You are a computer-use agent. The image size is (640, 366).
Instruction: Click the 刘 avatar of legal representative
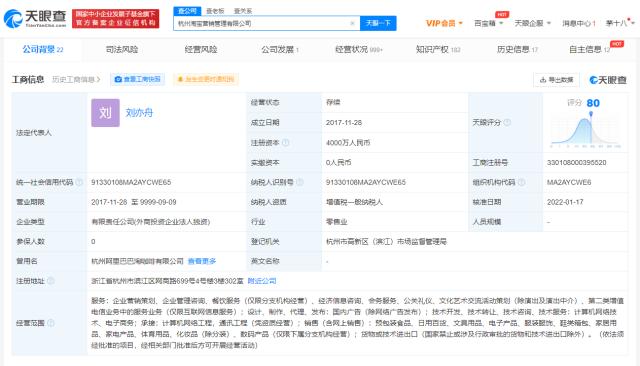click(x=105, y=113)
